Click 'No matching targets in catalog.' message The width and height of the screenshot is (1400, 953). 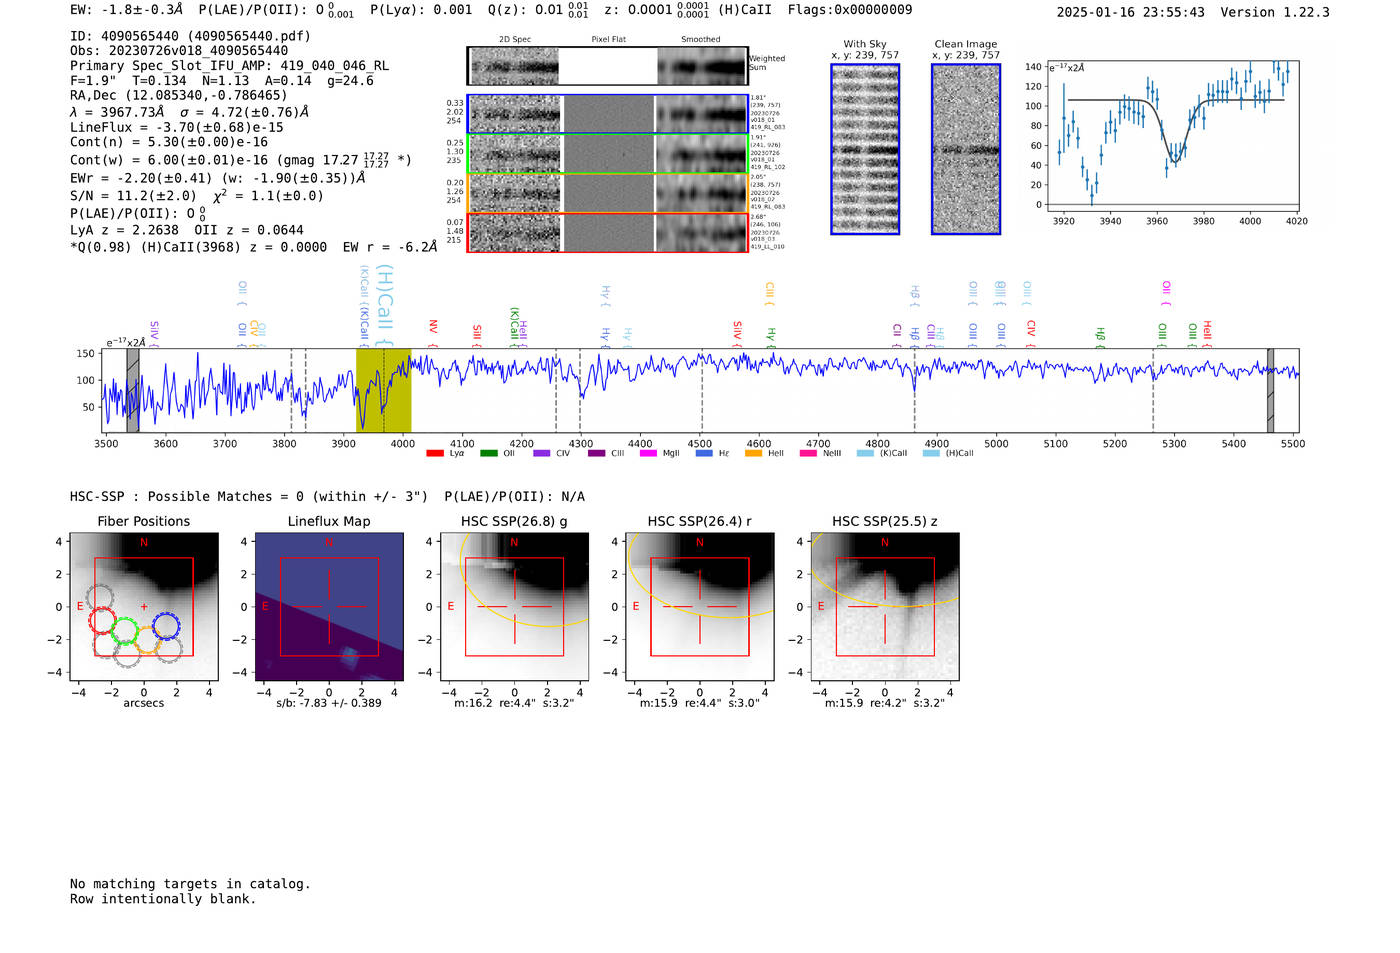(x=190, y=884)
